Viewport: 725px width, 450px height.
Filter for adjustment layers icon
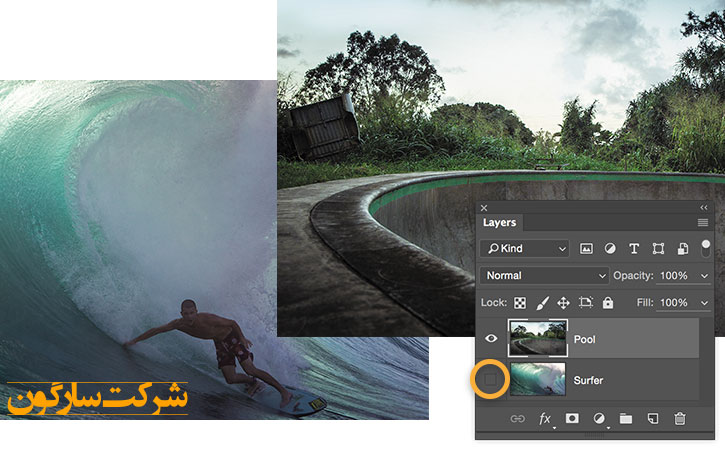click(x=610, y=248)
